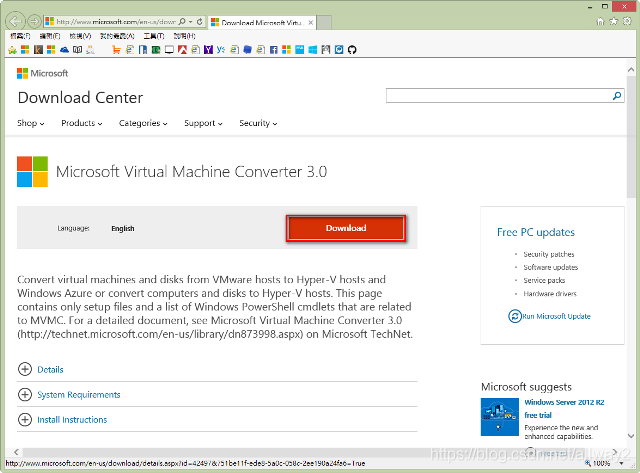
Task: Click the address bar search magnifier icon
Action: point(182,22)
